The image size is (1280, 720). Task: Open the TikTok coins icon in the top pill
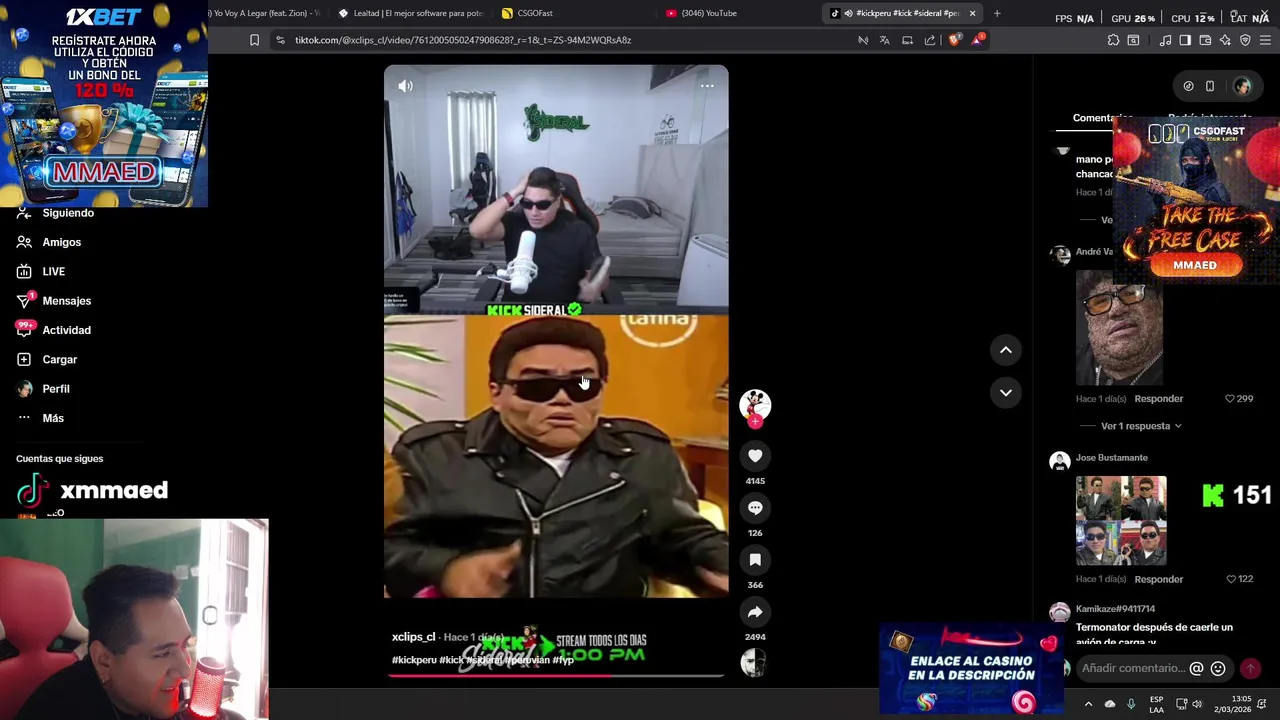coord(1188,86)
